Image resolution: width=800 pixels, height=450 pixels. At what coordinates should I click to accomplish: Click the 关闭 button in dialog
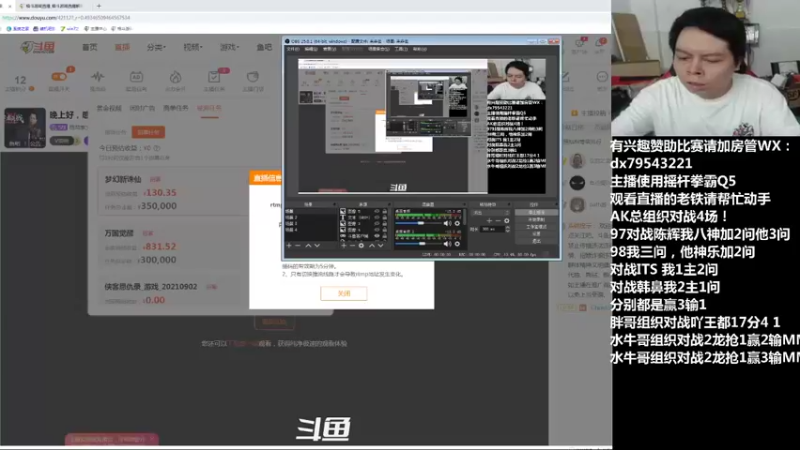[x=343, y=293]
